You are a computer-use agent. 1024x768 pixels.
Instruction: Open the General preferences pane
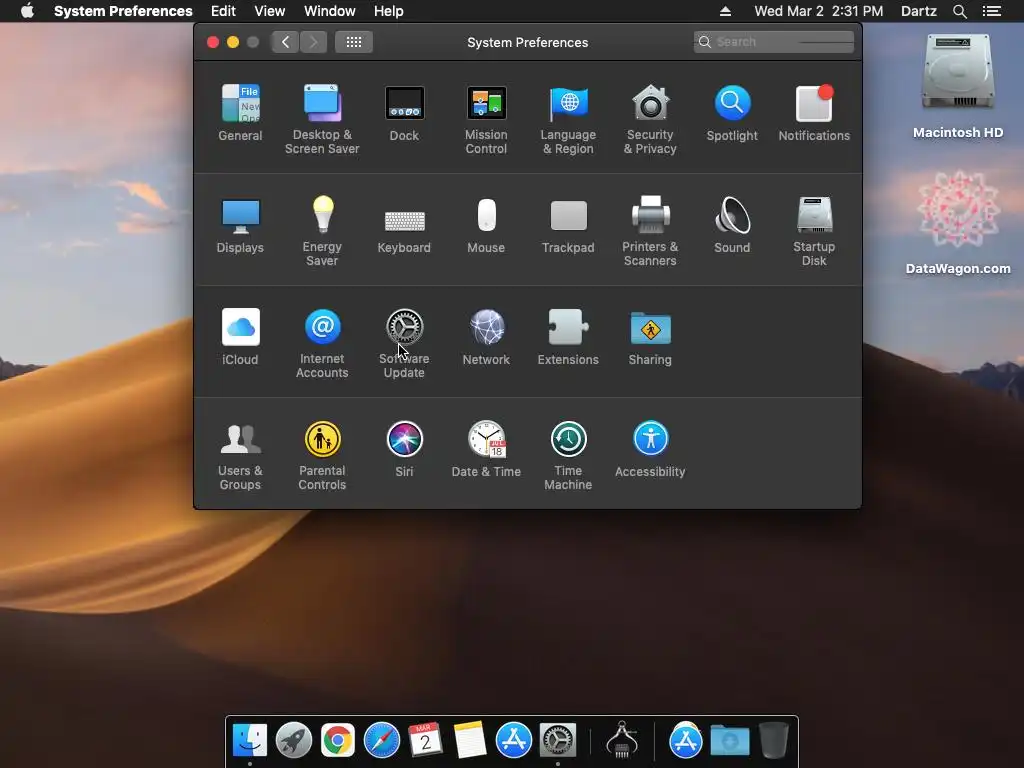pos(240,112)
